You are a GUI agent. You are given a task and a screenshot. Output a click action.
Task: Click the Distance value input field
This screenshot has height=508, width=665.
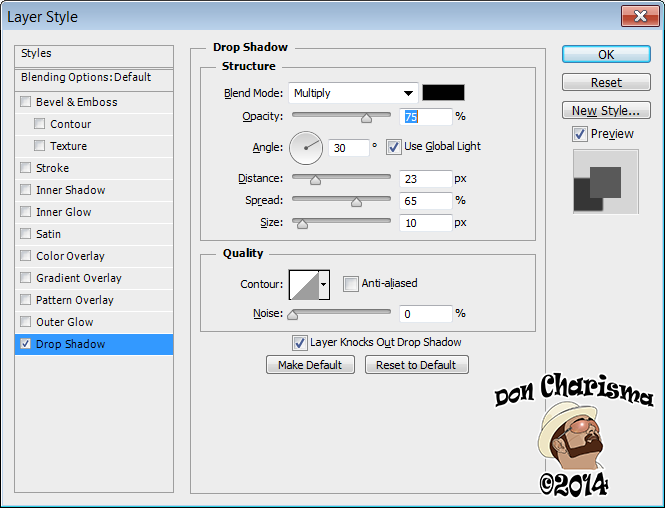(x=425, y=179)
